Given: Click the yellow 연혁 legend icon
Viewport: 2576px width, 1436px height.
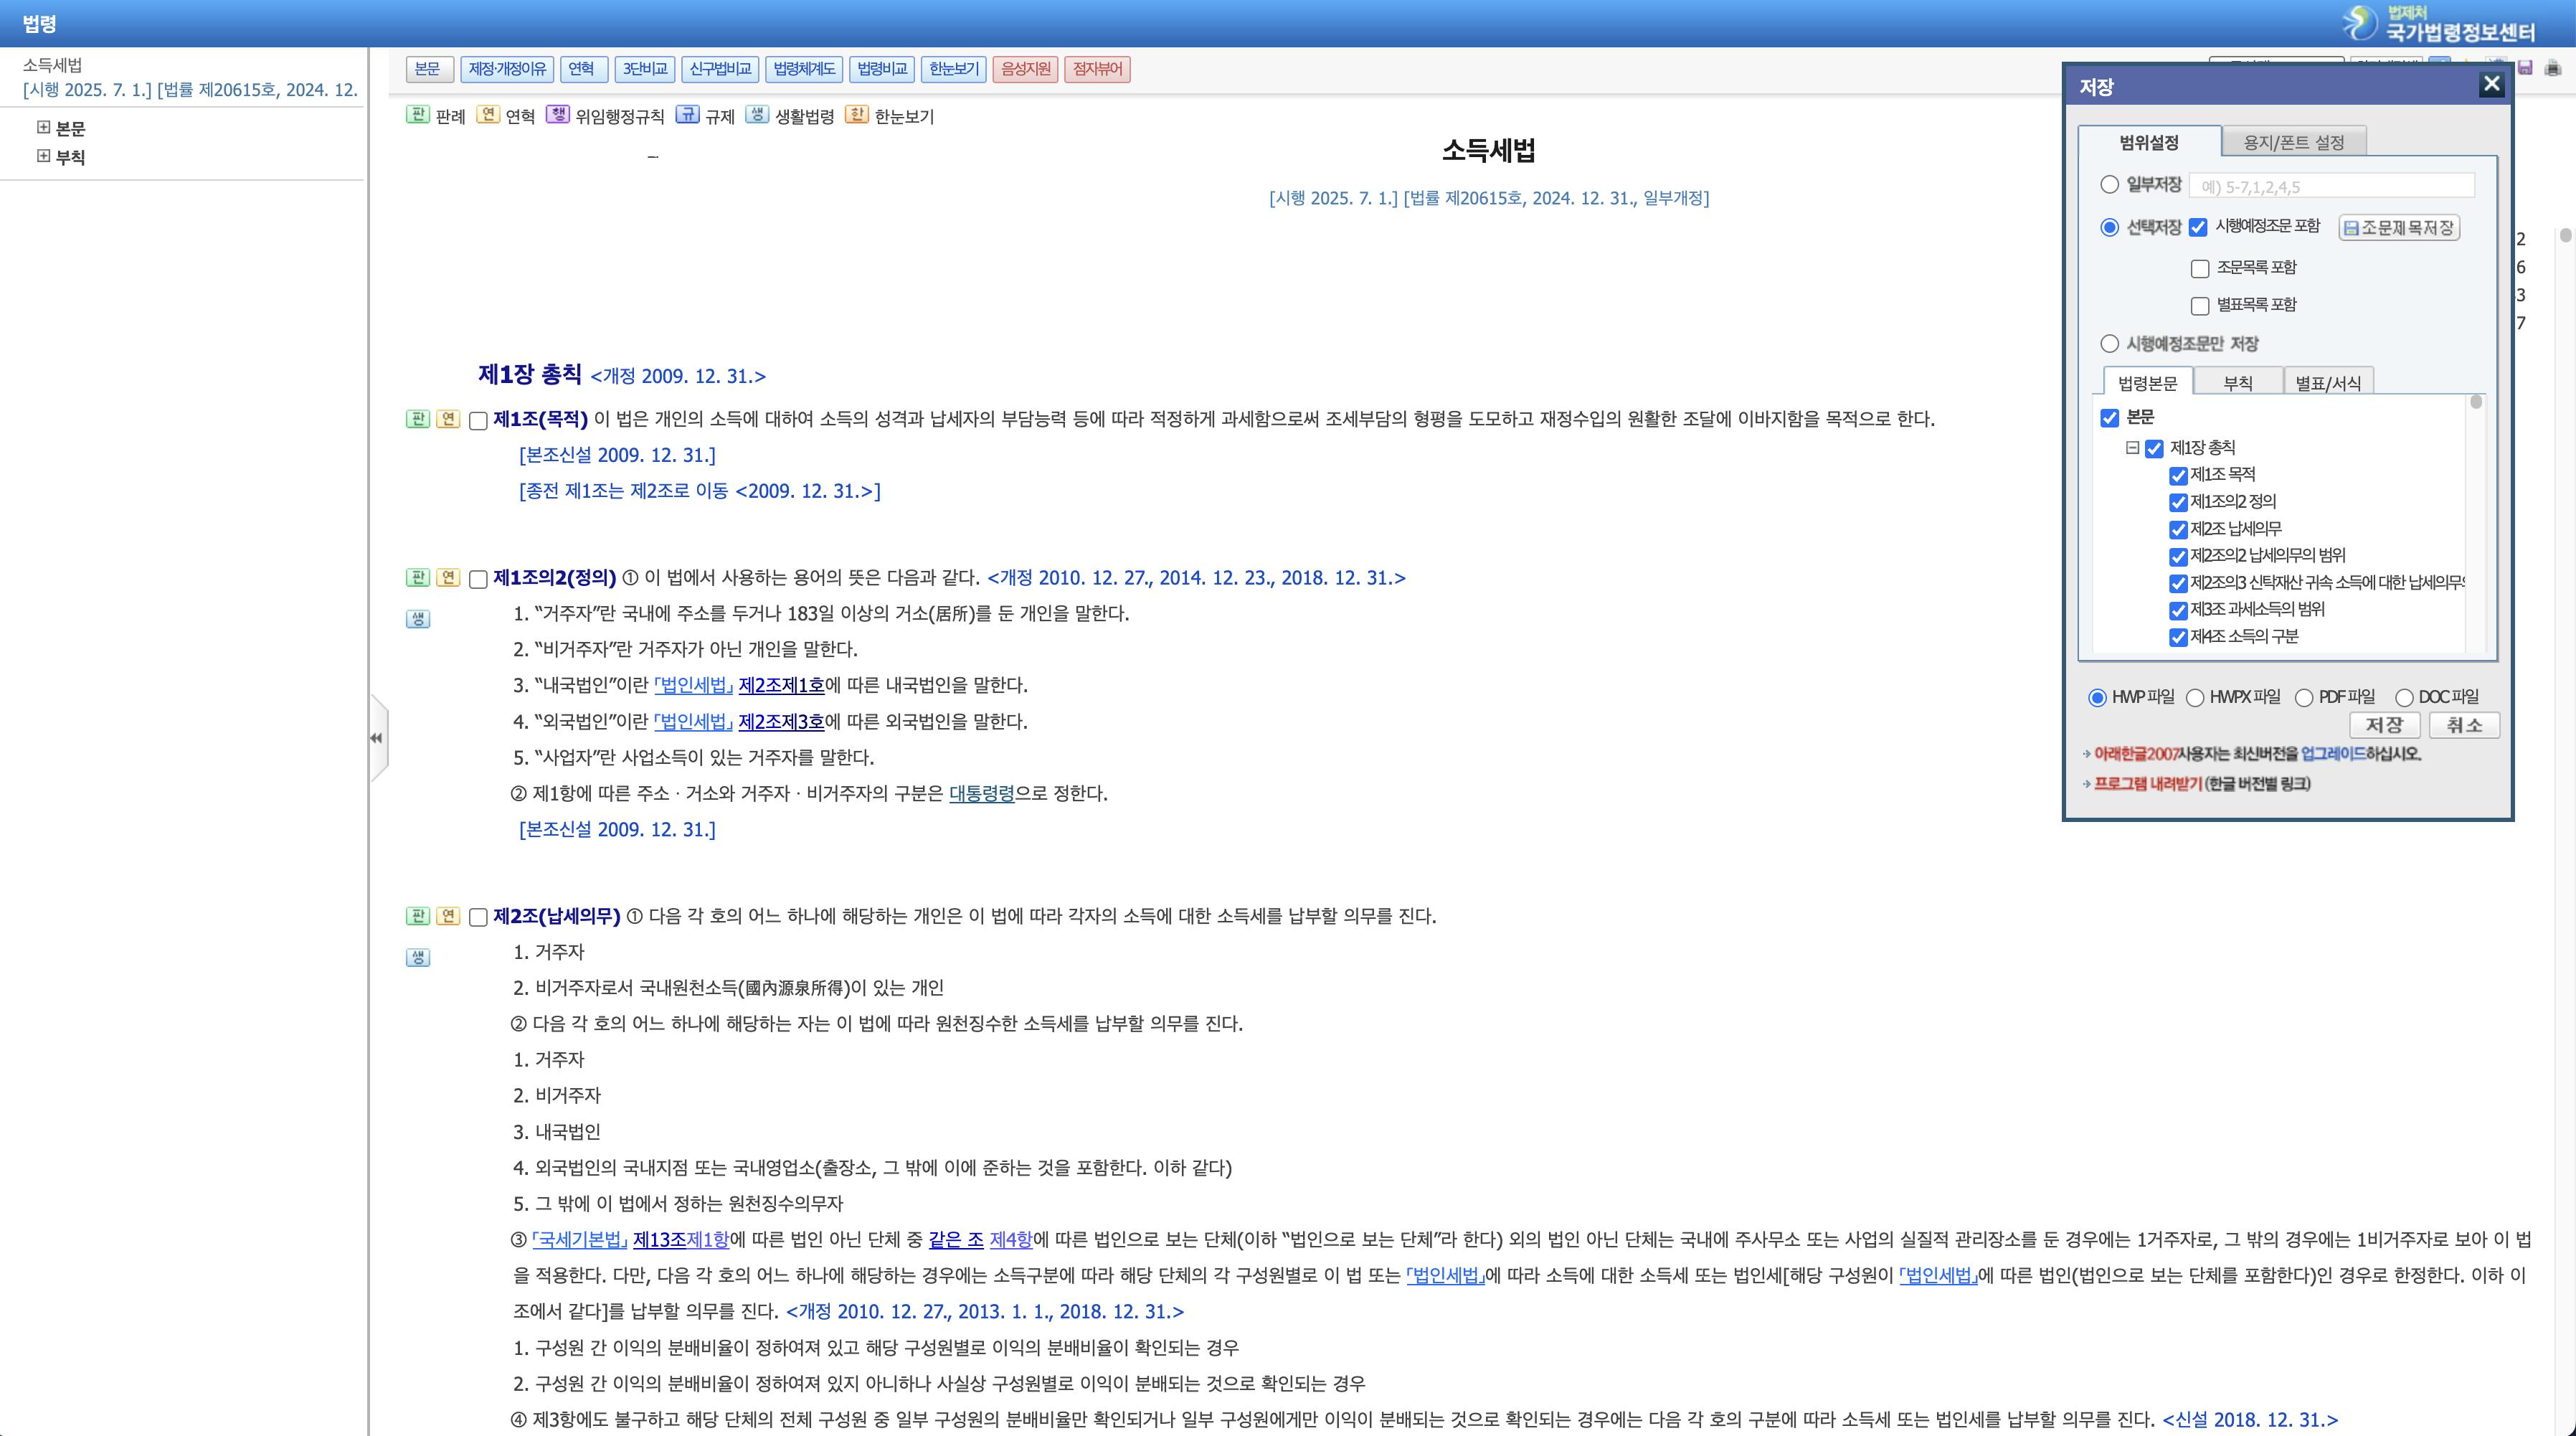Looking at the screenshot, I should 488,115.
